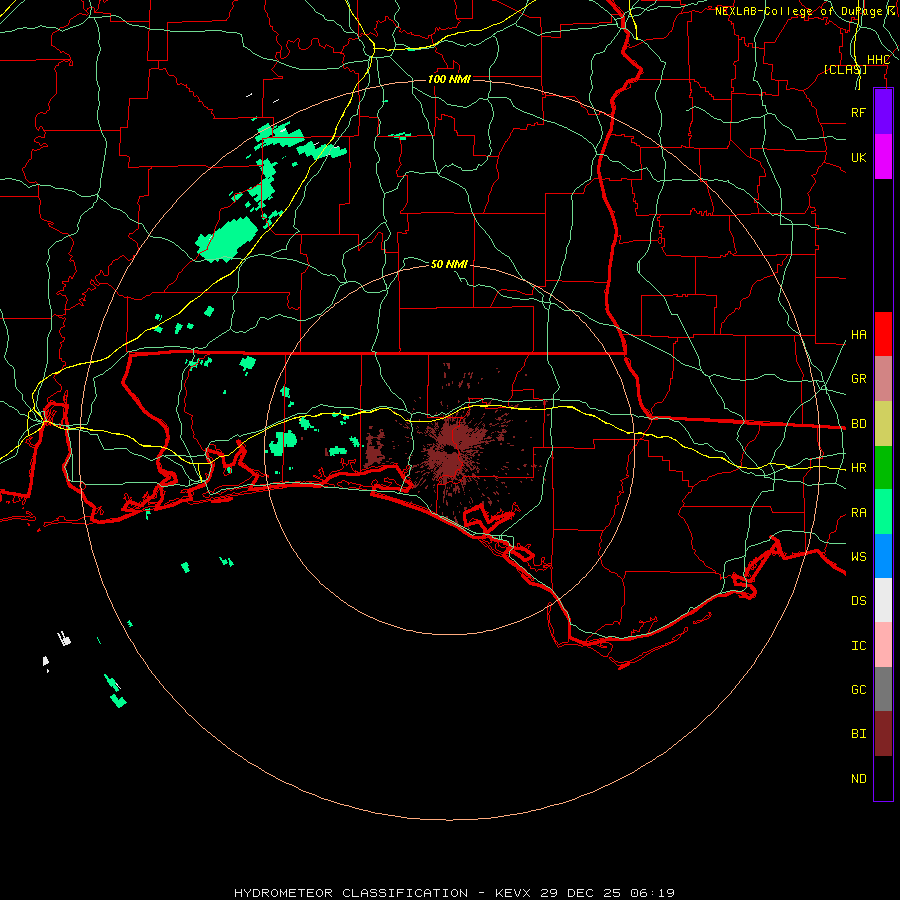This screenshot has height=900, width=900.
Task: Click the GR legend label
Action: point(858,379)
